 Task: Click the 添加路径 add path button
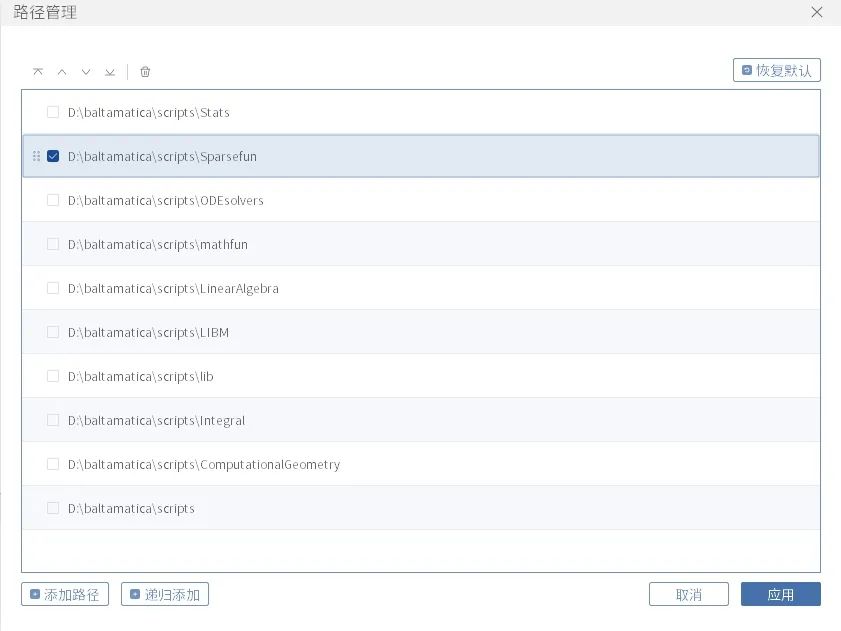pyautogui.click(x=65, y=594)
